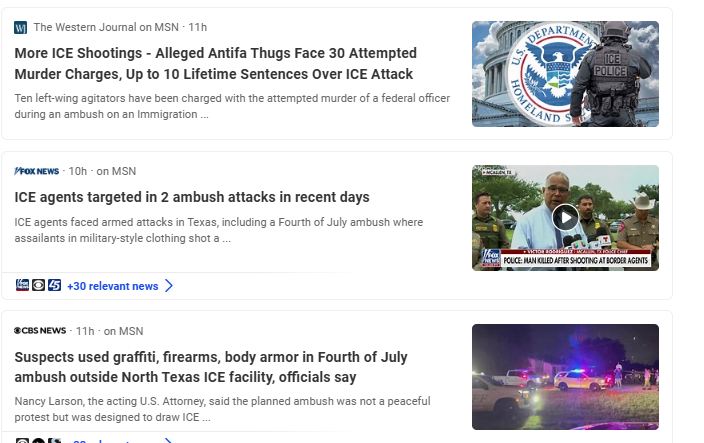Image resolution: width=704 pixels, height=443 pixels.
Task: Click the ICE Police Homeland Security thumbnail
Action: 565,74
